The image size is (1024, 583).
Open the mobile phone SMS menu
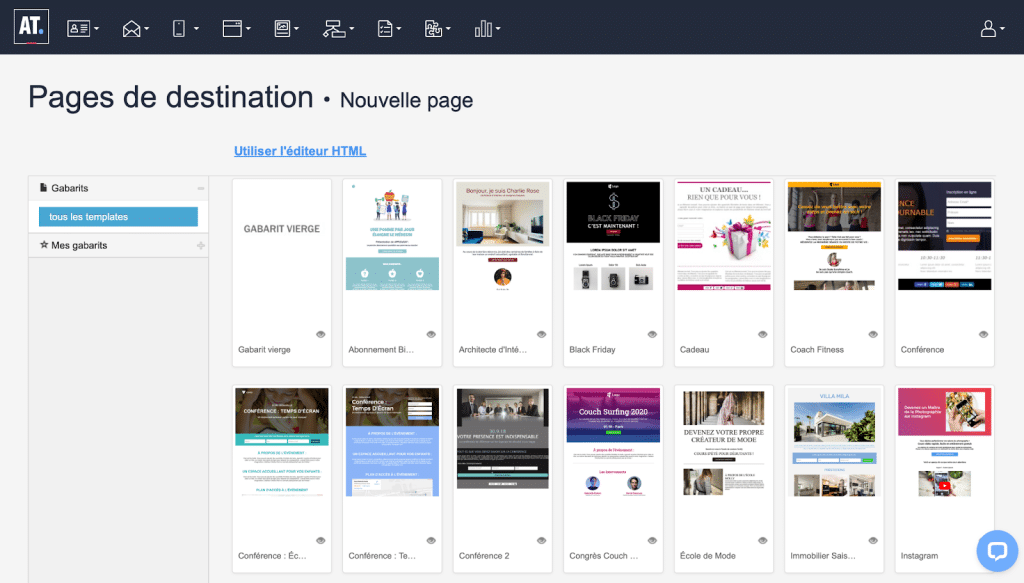click(x=184, y=29)
